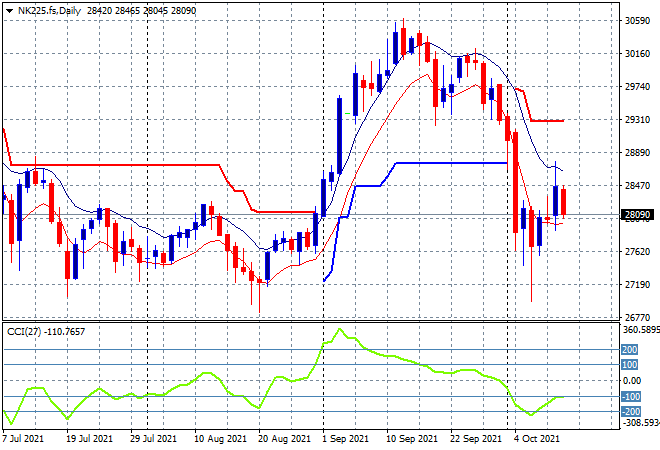Image resolution: width=660 pixels, height=450 pixels.
Task: Click the CCI -200 level label
Action: click(x=631, y=412)
